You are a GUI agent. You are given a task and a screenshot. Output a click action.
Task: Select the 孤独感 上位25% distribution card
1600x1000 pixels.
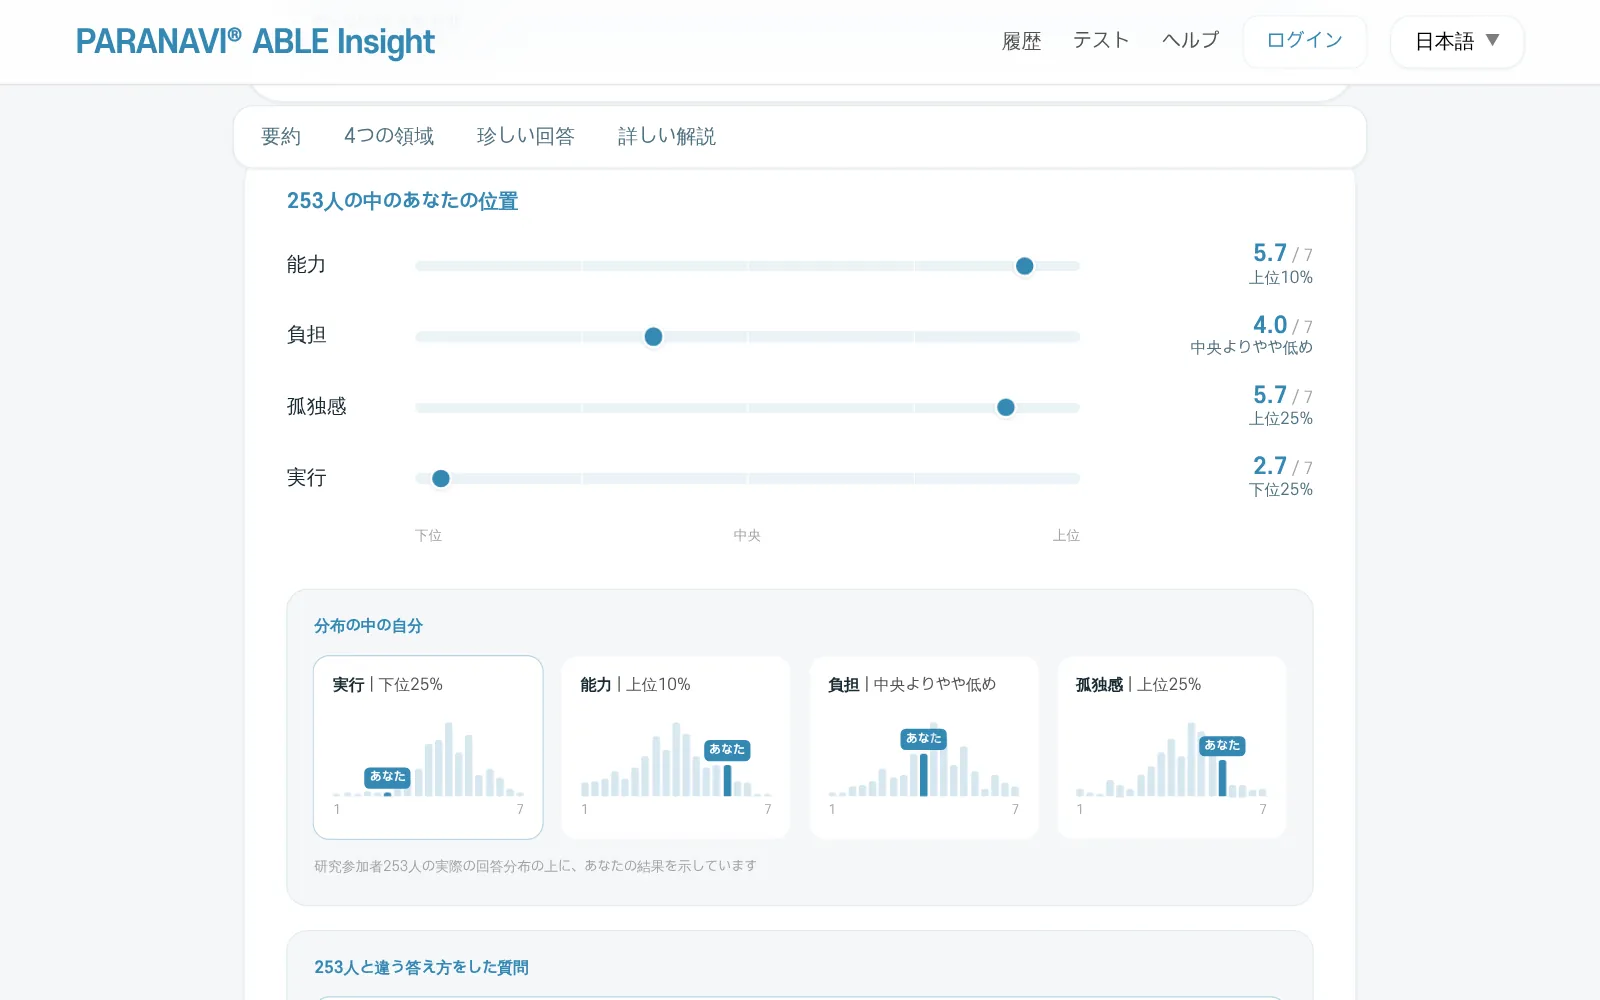(x=1171, y=747)
